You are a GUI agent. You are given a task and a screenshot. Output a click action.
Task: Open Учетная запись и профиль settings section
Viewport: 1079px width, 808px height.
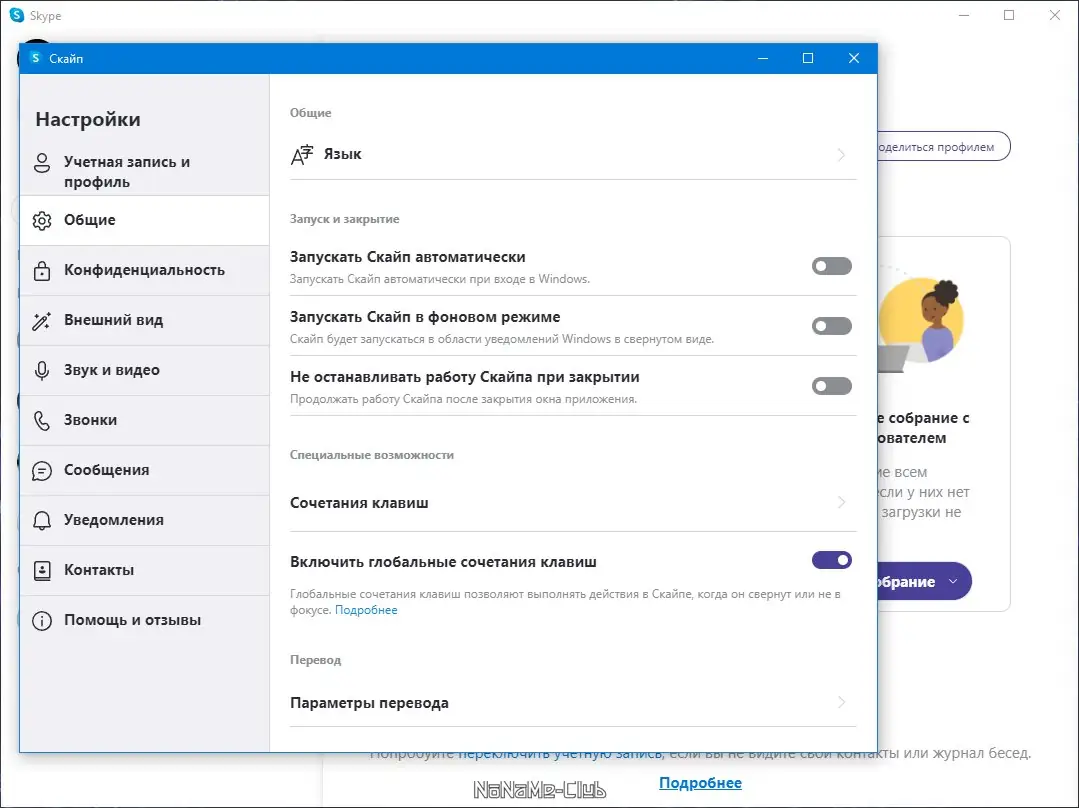click(x=145, y=171)
